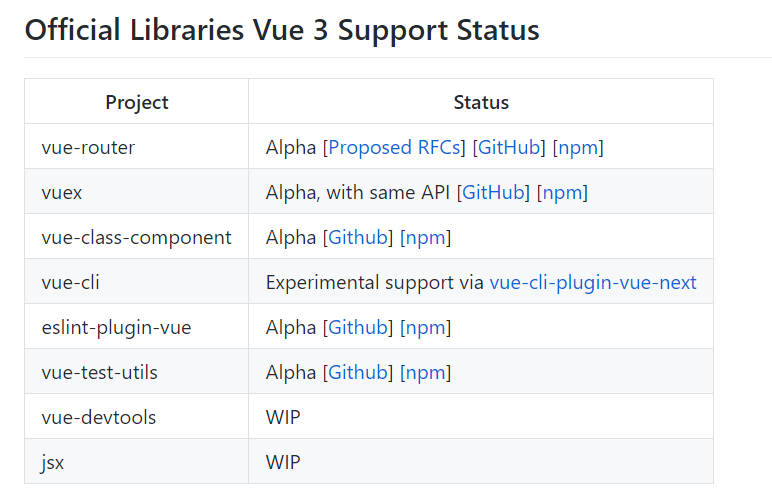
Task: Open the Proposed RFCs link for vue-router
Action: 397,147
